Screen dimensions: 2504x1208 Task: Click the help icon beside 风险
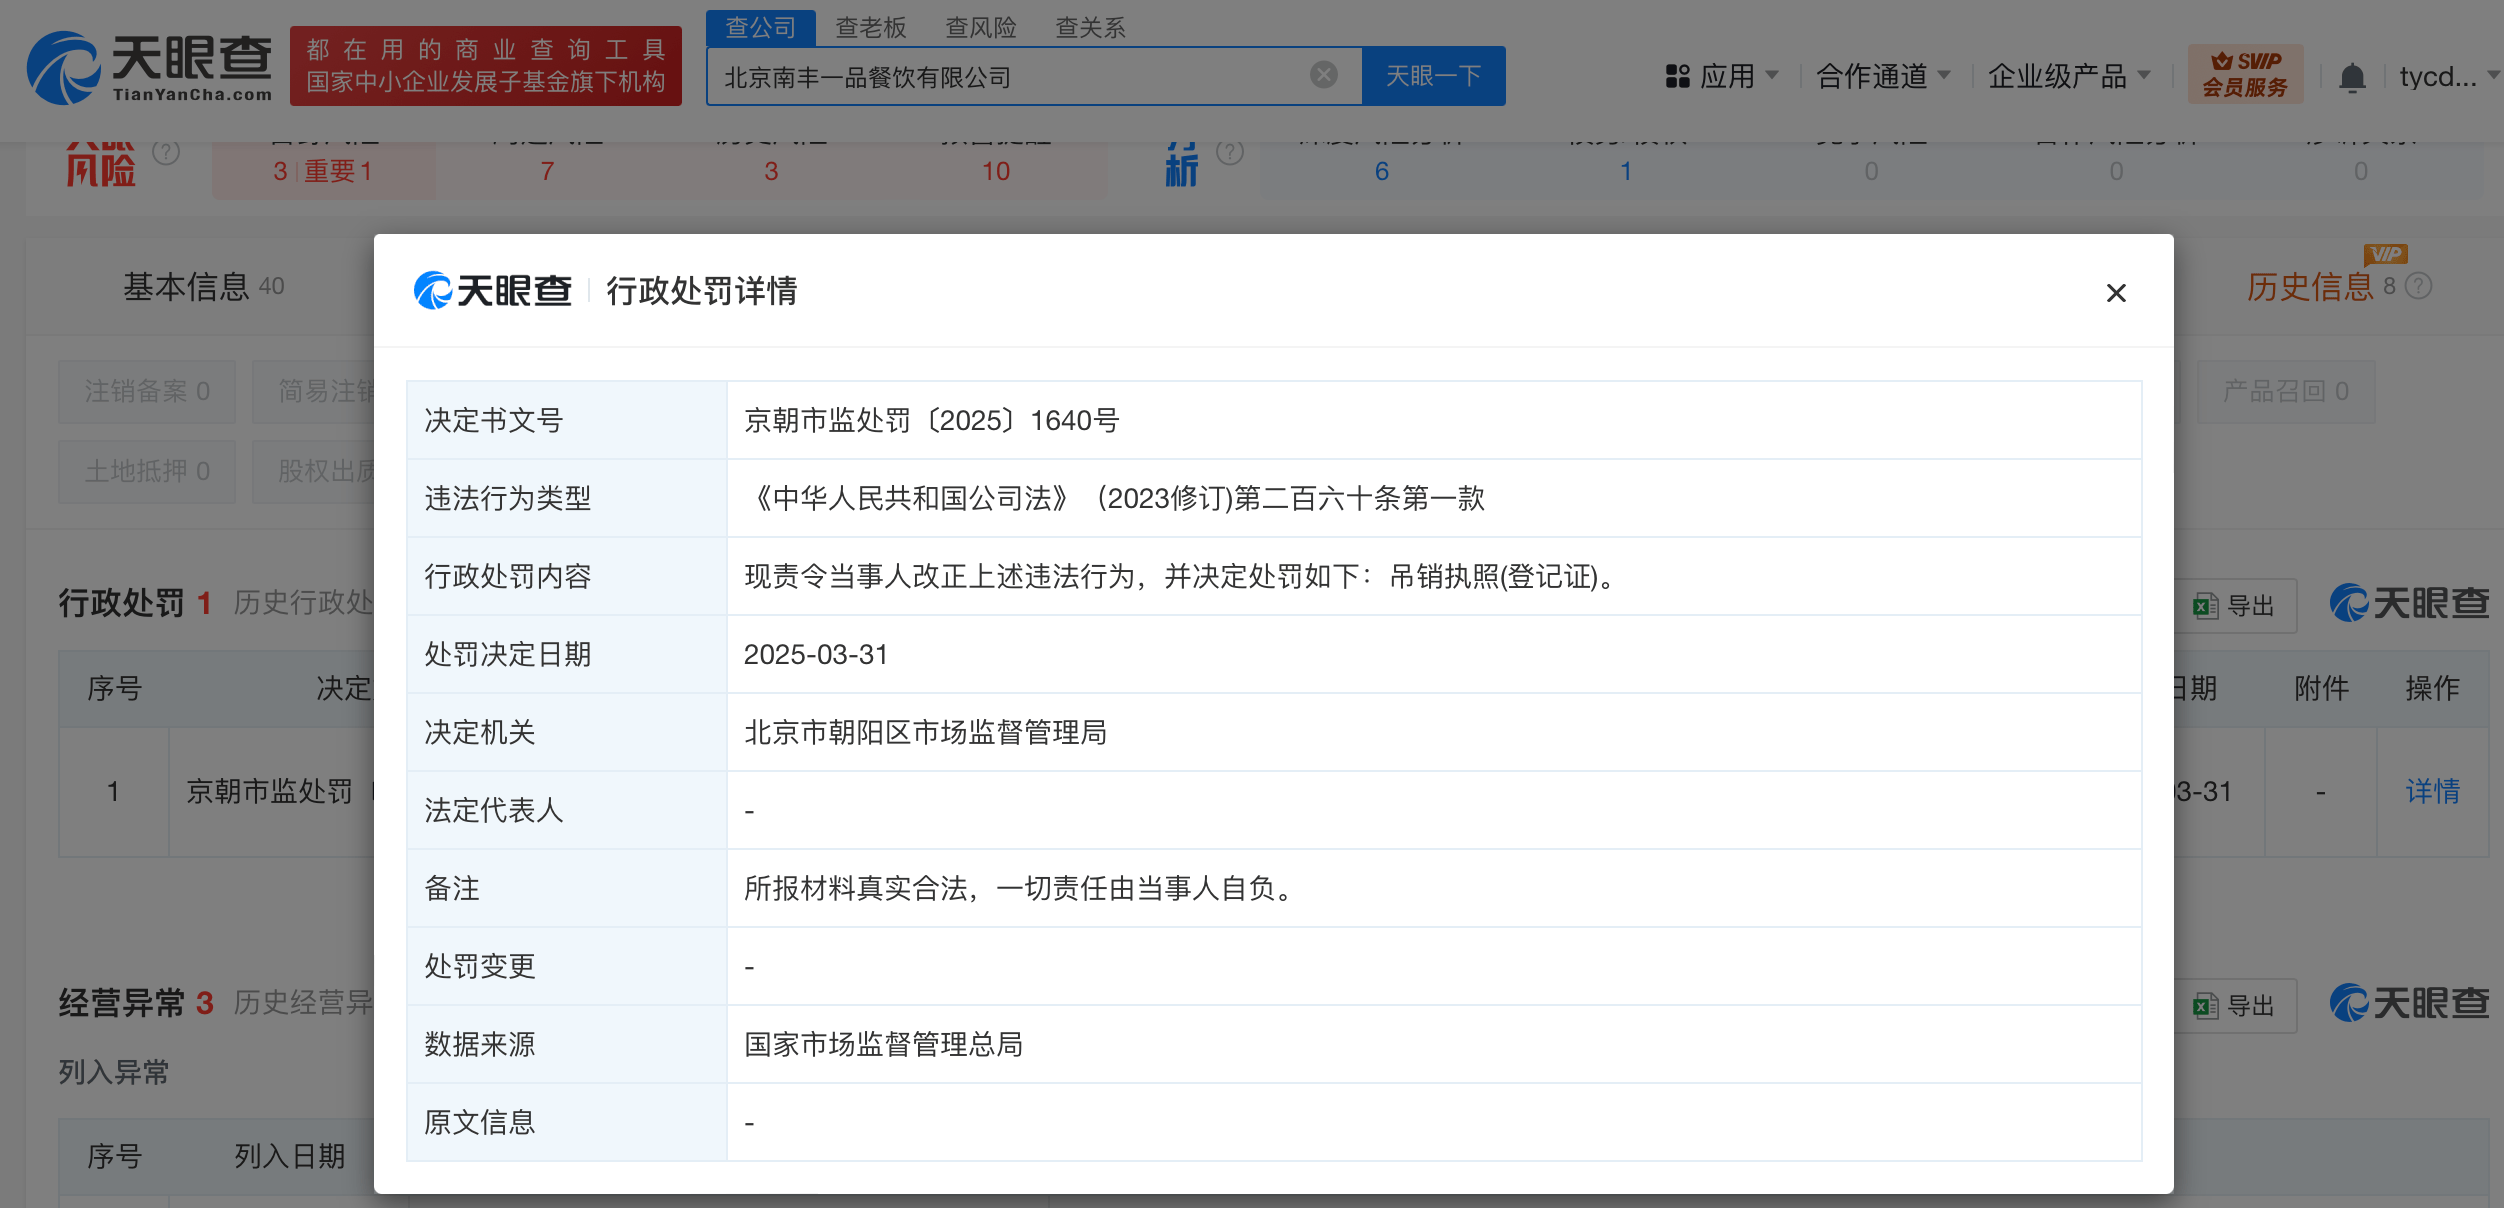[x=166, y=153]
